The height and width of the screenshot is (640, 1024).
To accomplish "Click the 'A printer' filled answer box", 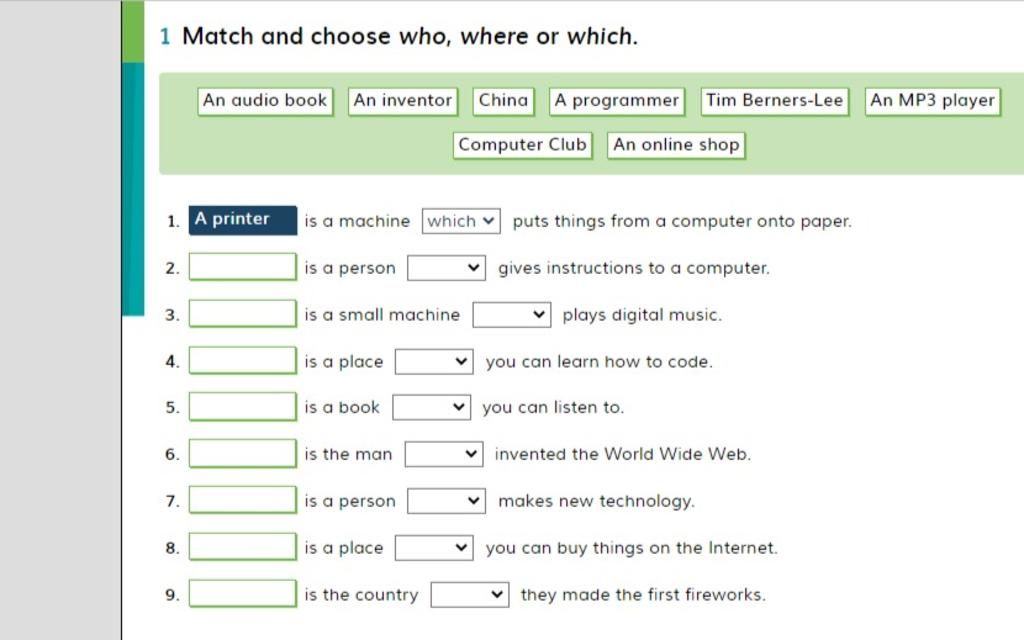I will (243, 220).
